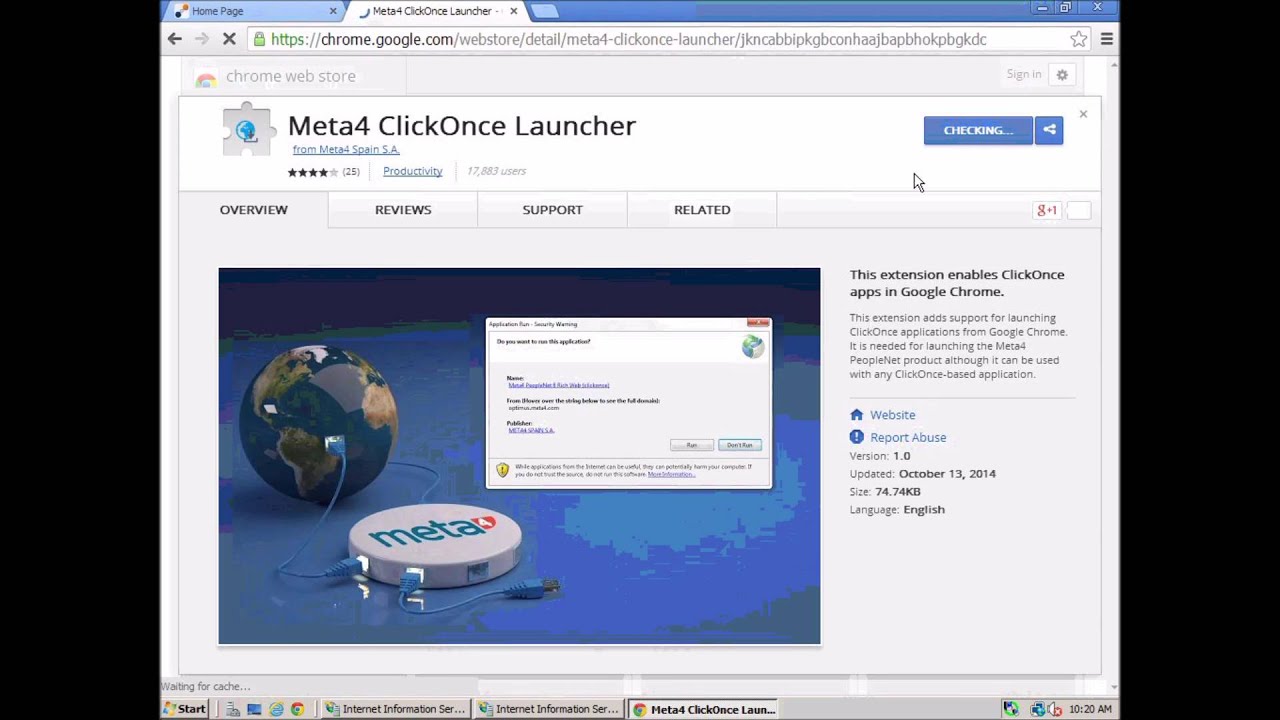Click the page vertical scrollbar up arrow
This screenshot has height=720, width=1280.
1114,65
